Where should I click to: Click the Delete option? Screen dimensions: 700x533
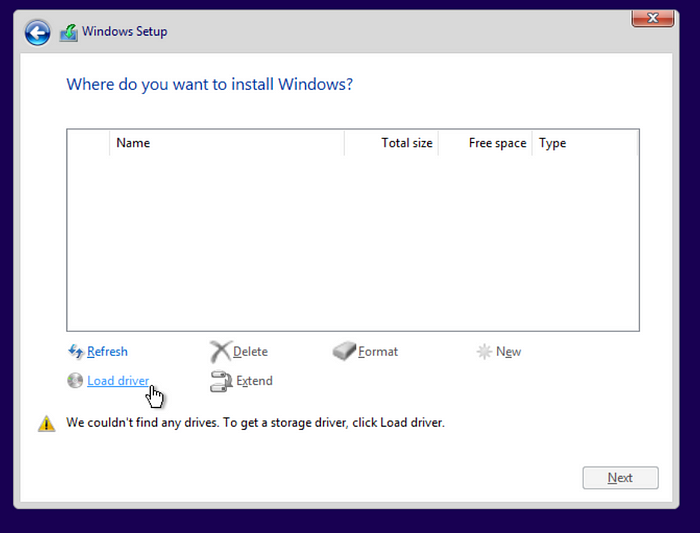click(250, 352)
